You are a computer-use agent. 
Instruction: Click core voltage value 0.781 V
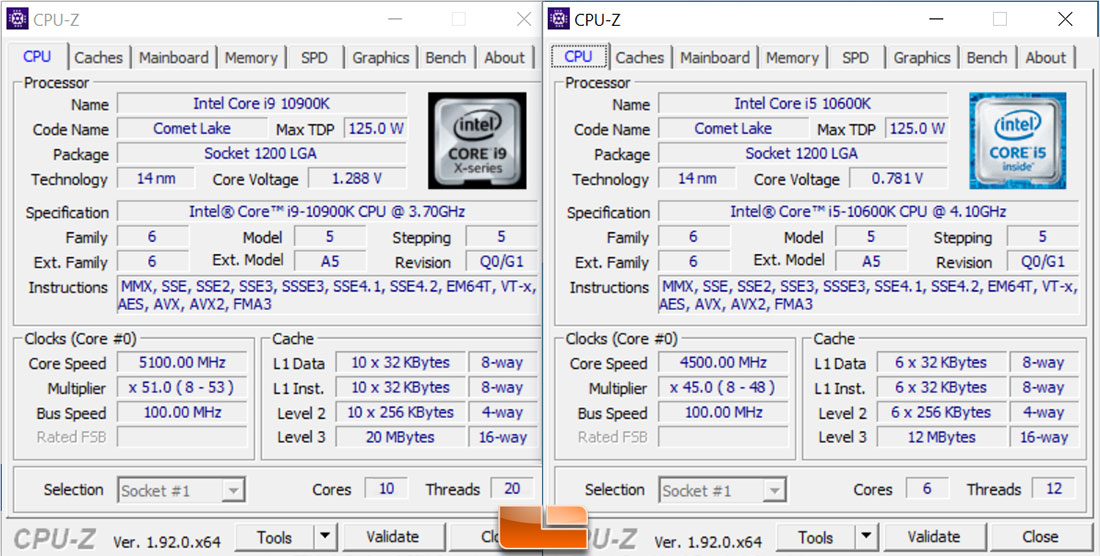pos(898,178)
